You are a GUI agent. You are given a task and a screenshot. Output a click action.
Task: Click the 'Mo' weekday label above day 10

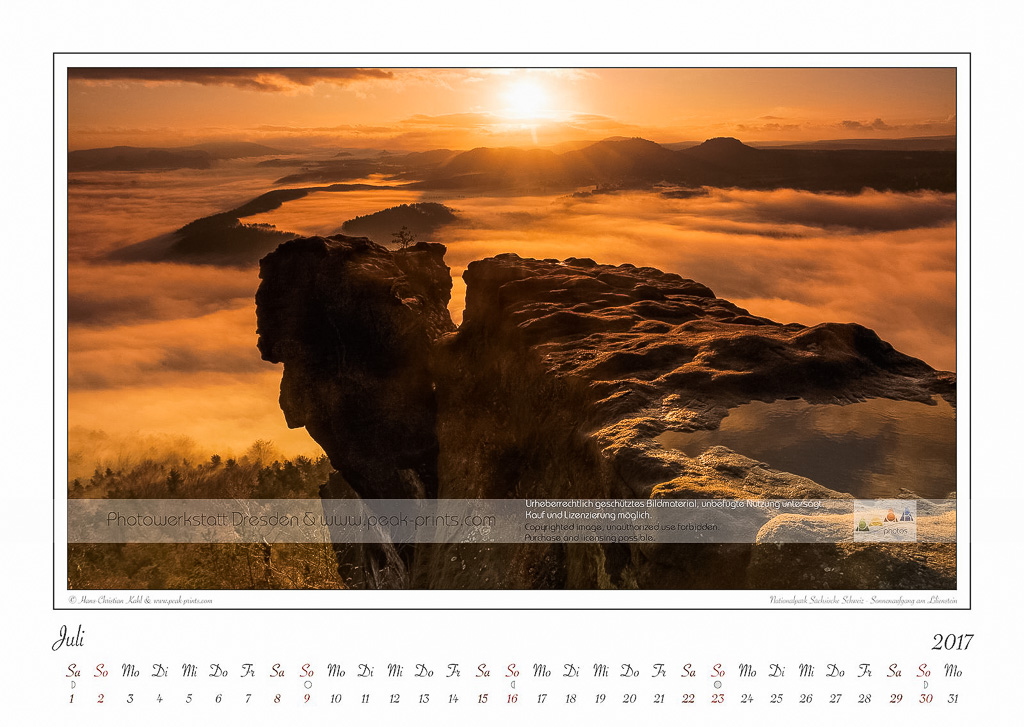click(336, 671)
